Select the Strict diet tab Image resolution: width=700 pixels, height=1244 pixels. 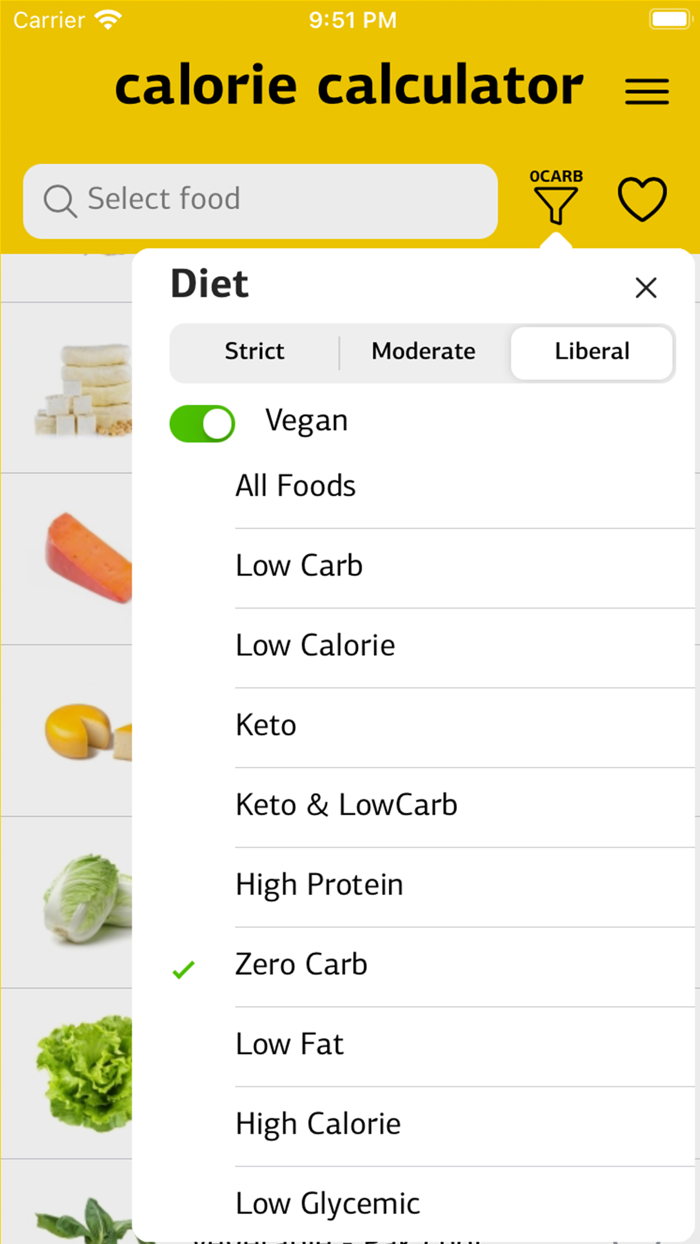(254, 352)
